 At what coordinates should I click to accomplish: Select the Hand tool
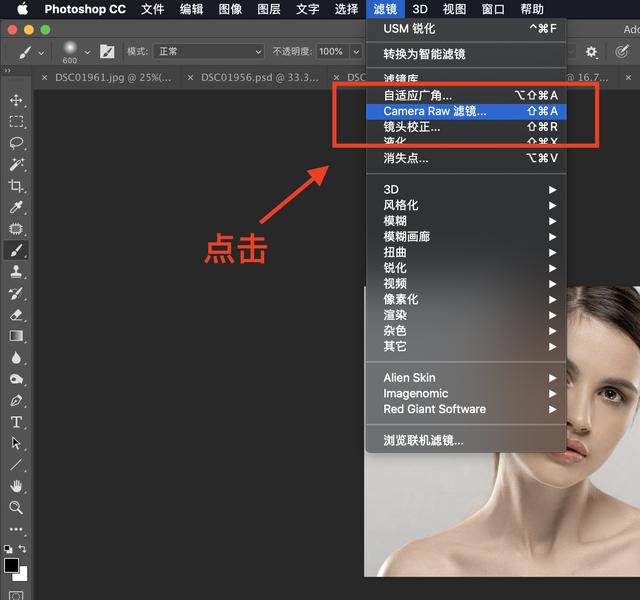(16, 486)
